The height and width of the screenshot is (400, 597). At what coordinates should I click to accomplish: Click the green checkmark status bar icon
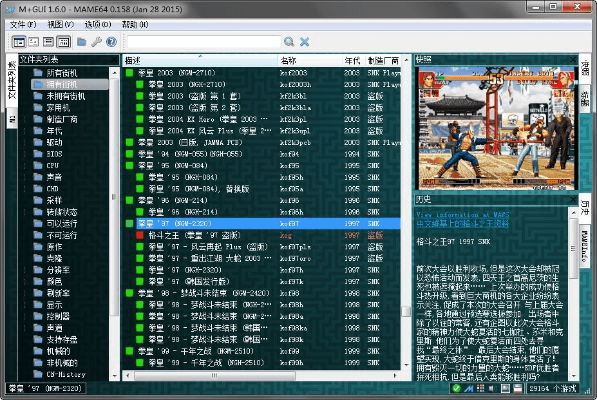click(x=457, y=389)
